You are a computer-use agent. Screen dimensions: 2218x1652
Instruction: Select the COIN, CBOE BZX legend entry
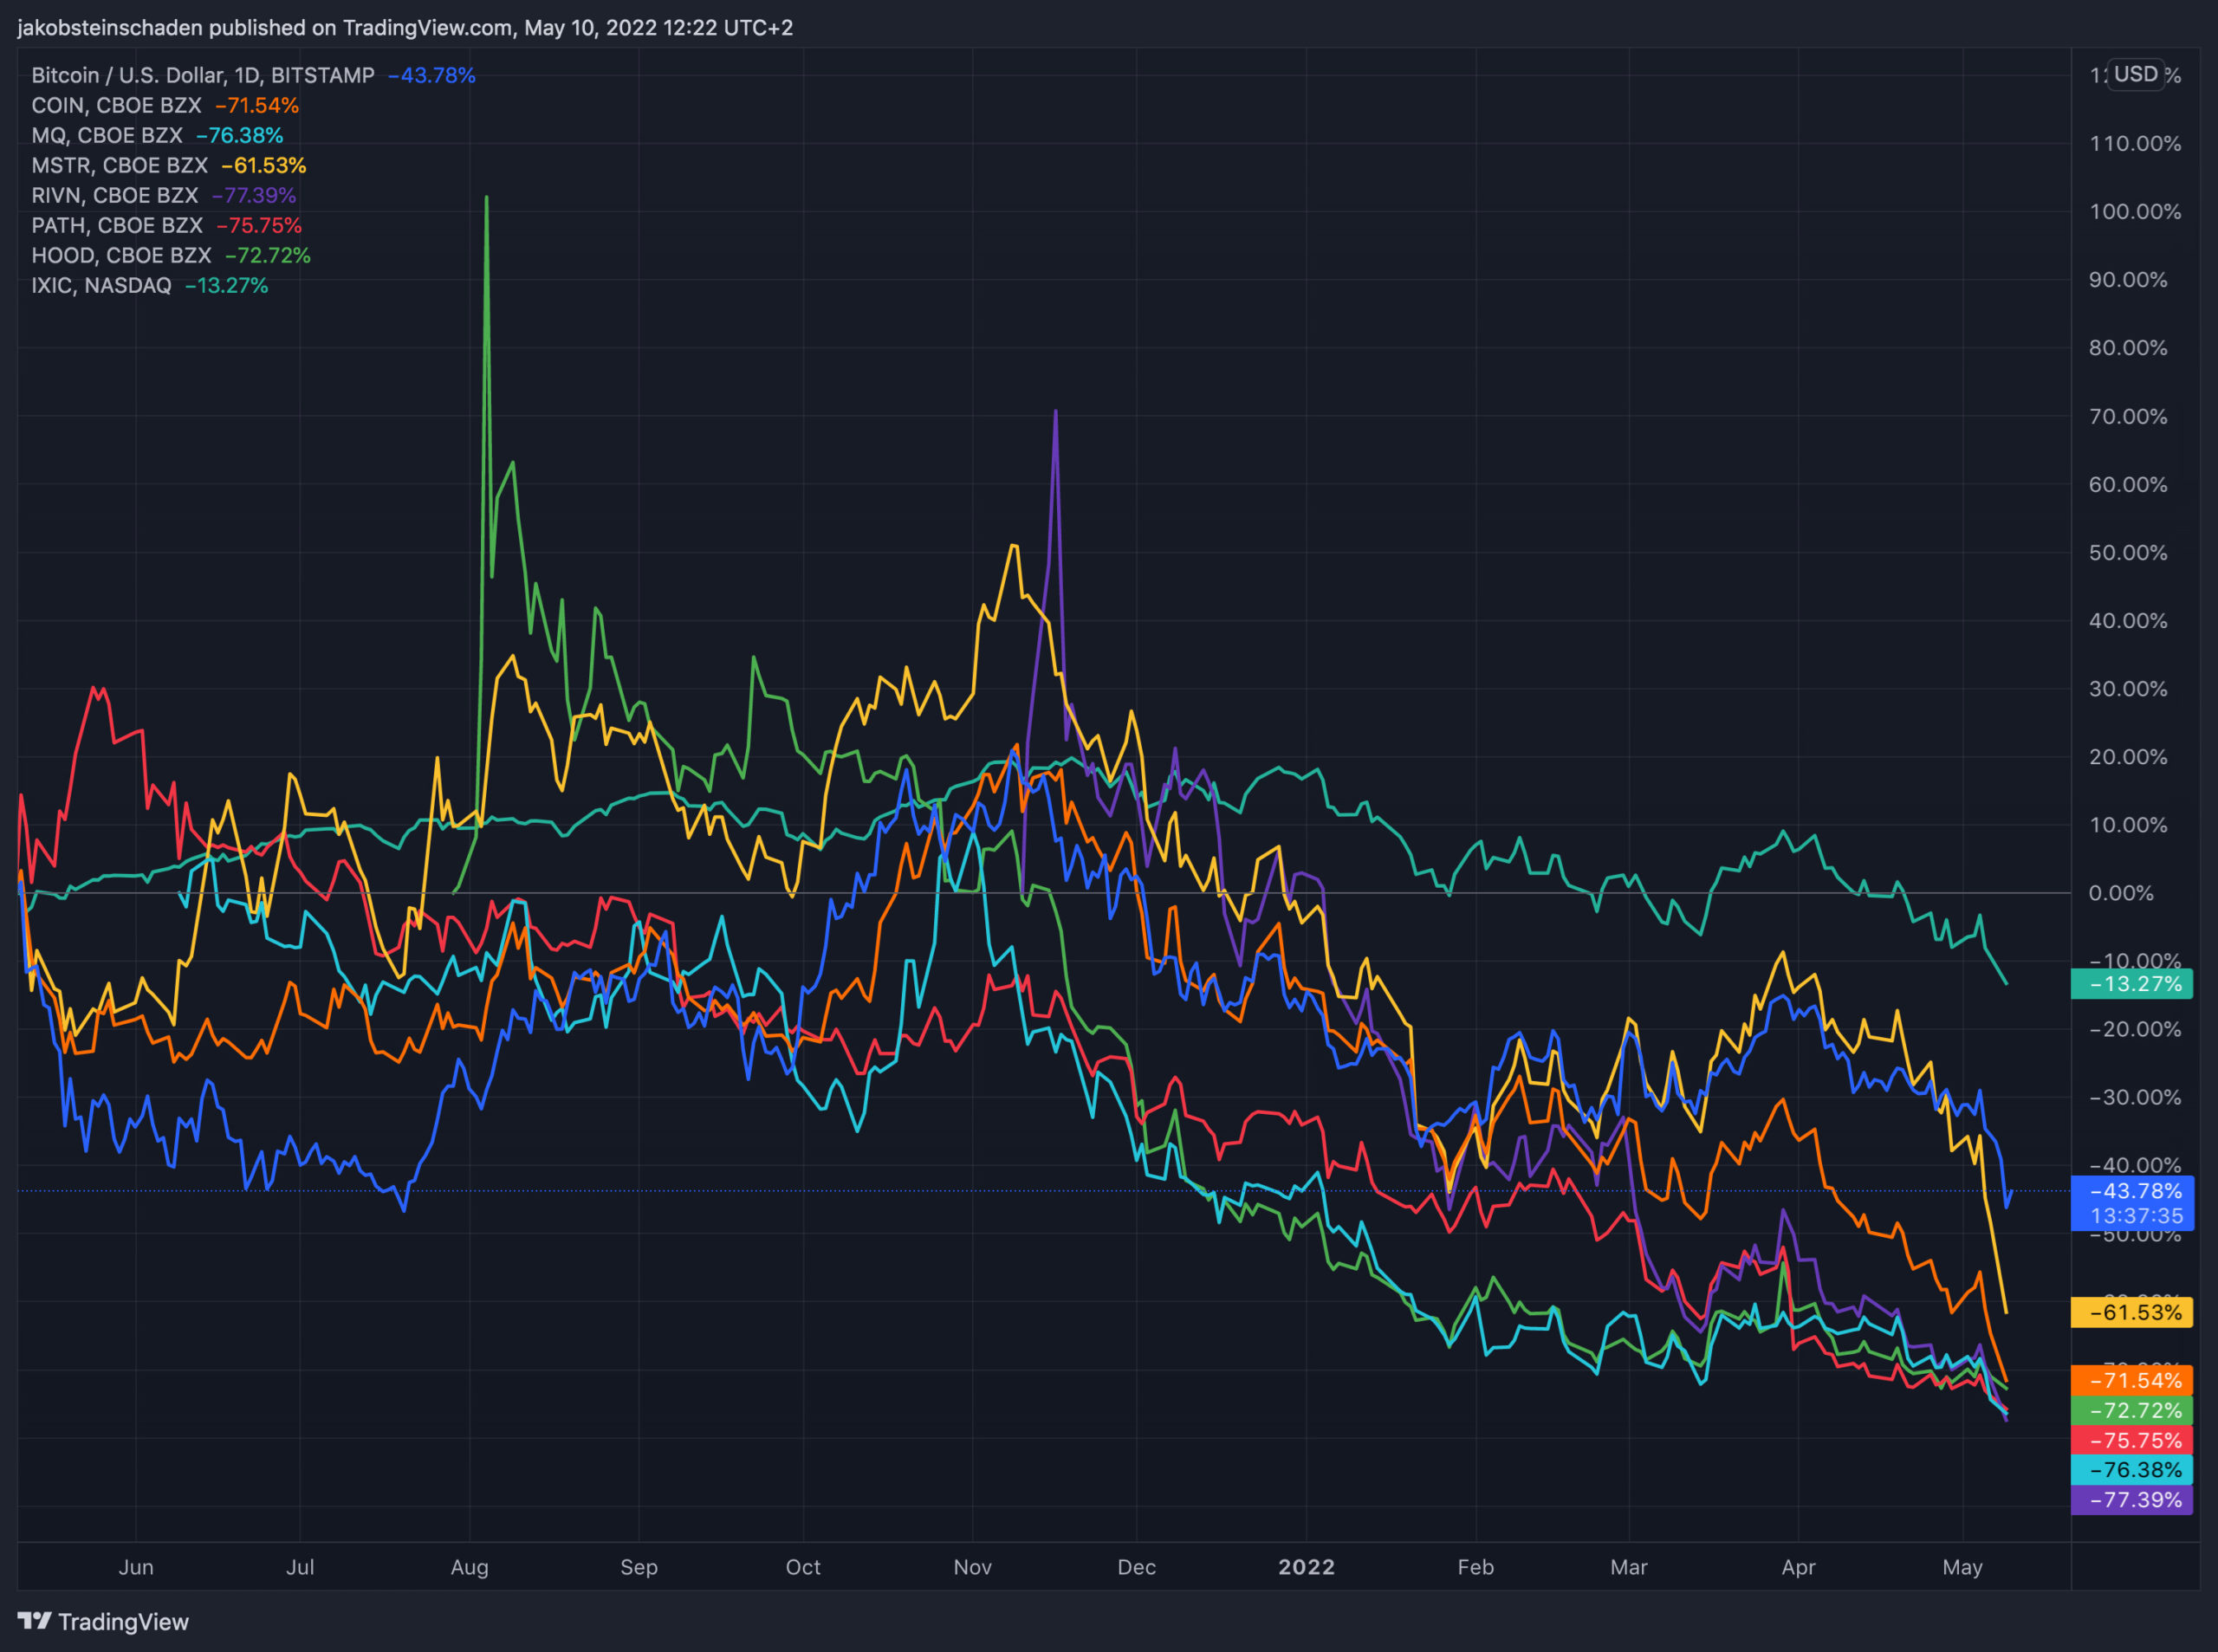pyautogui.click(x=165, y=105)
